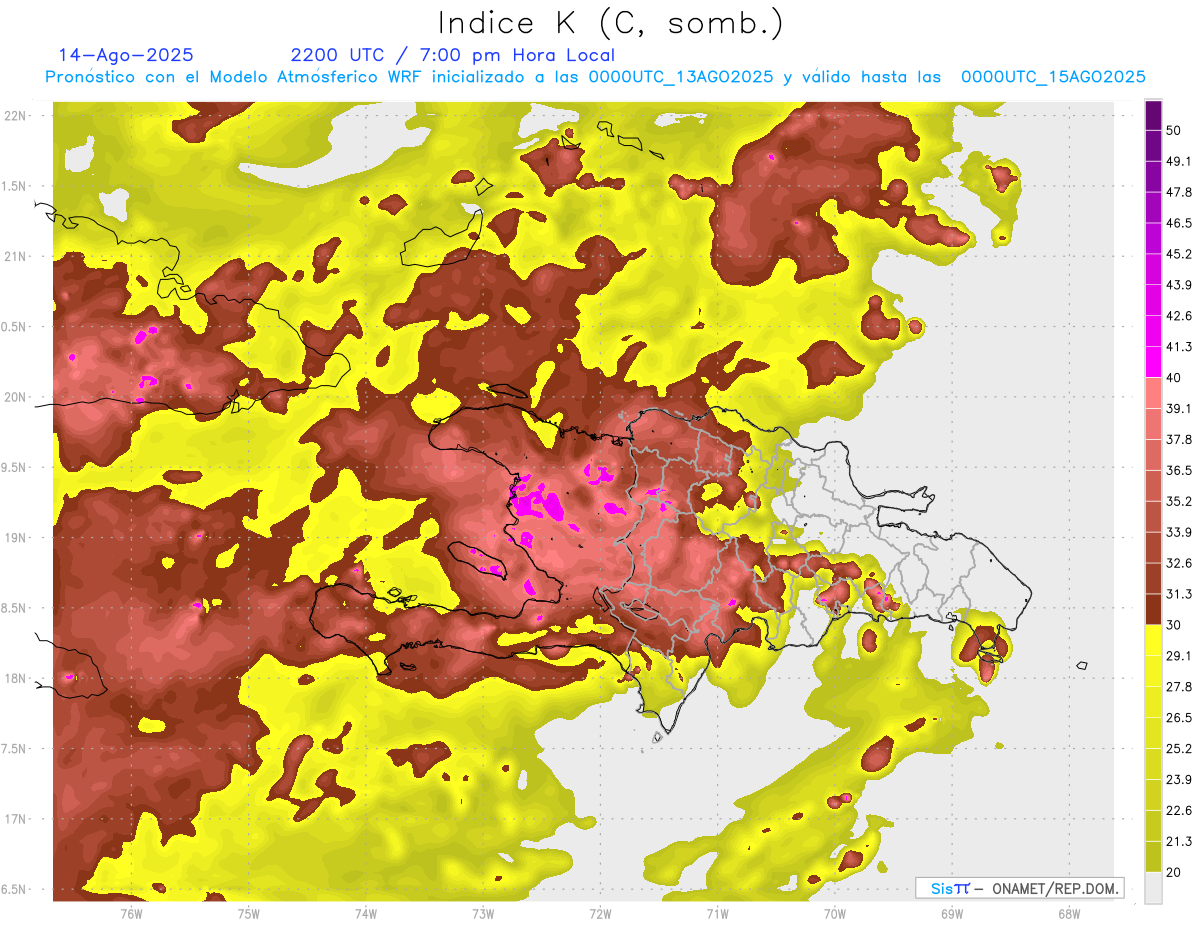Click the colorbar value "49.1"
The image size is (1200, 927).
[x=1178, y=160]
